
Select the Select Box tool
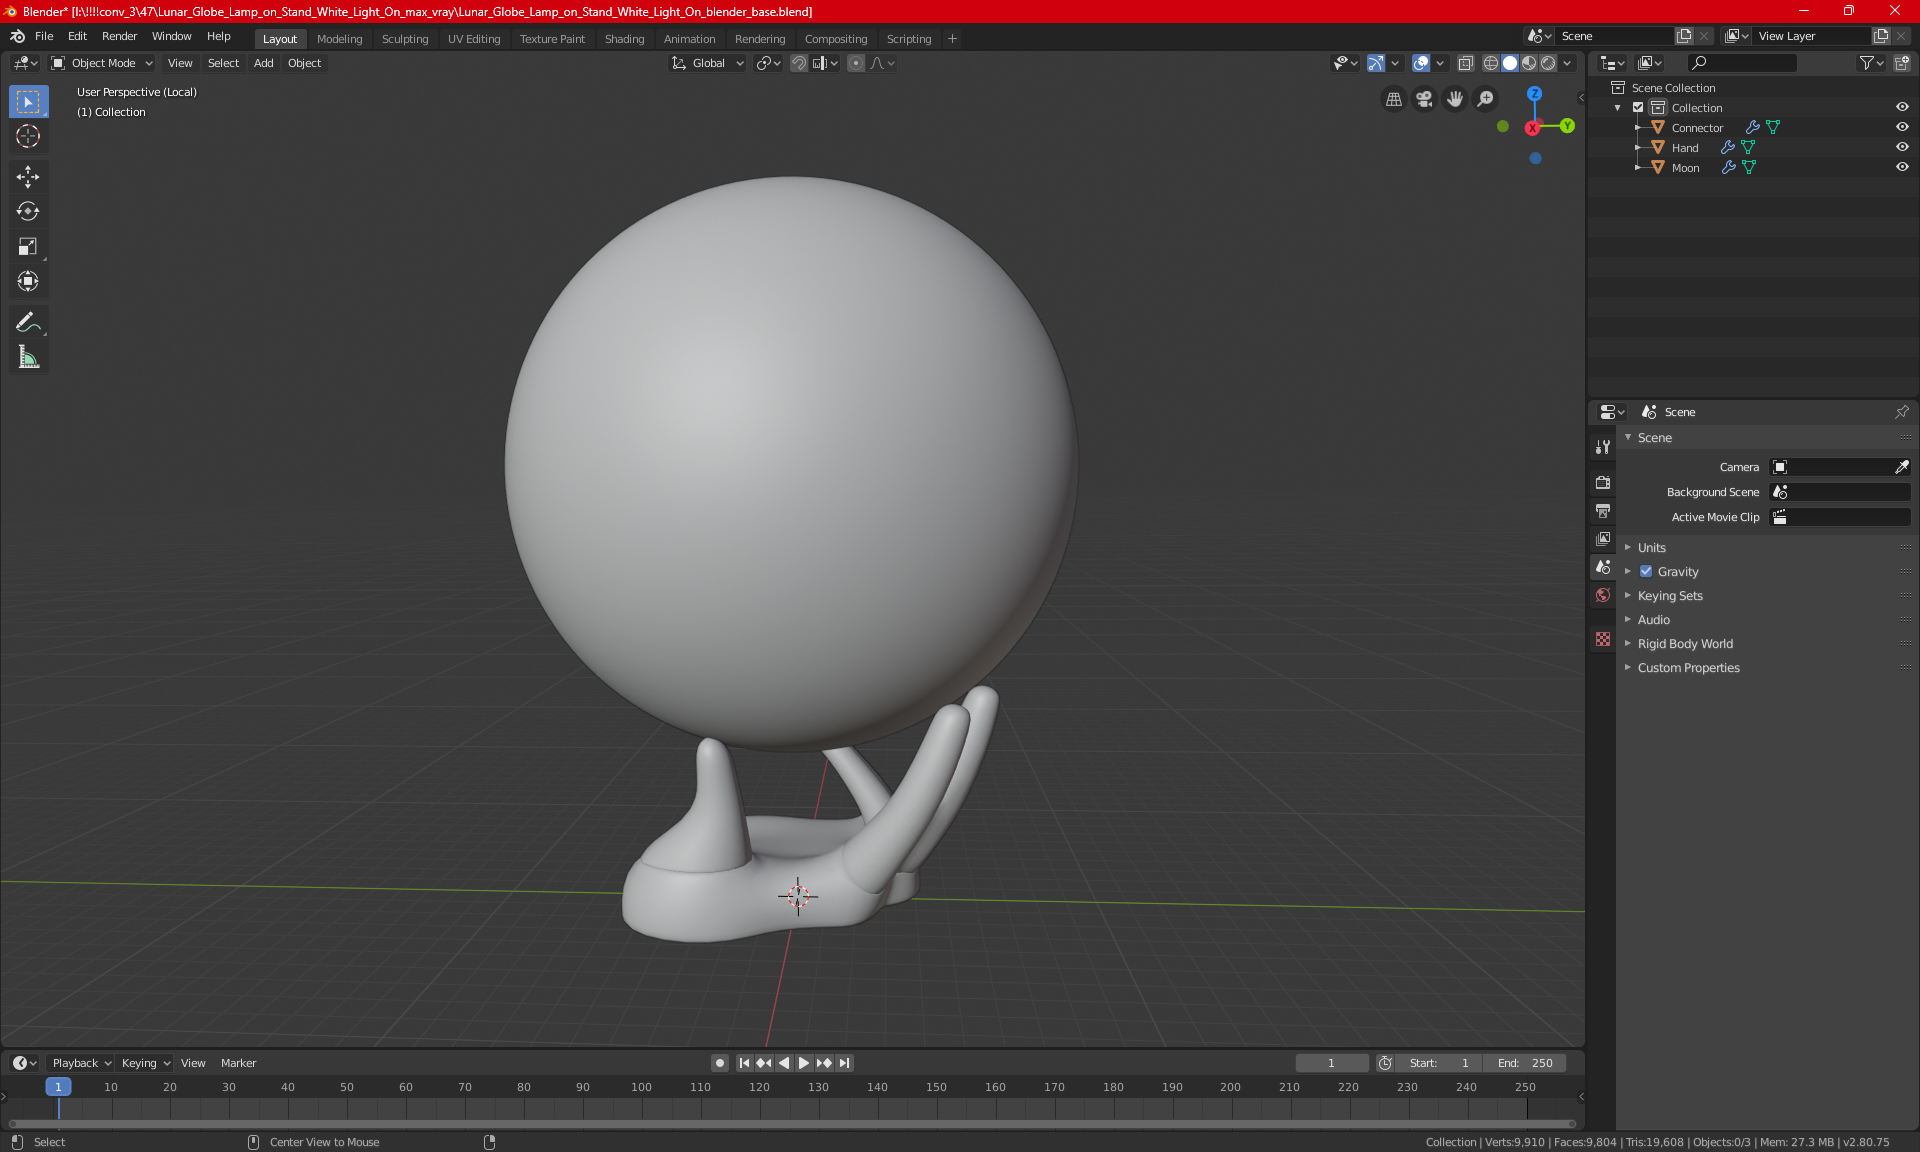28,102
